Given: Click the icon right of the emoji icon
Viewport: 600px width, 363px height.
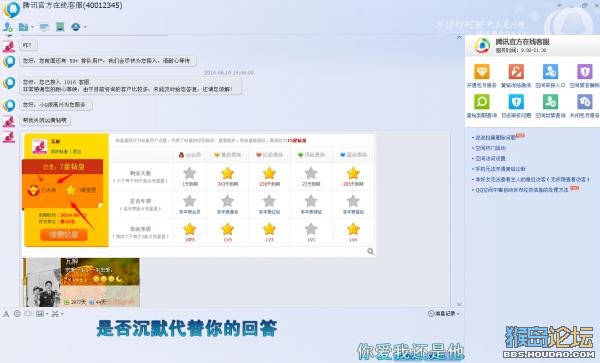Looking at the screenshot, I should tap(28, 314).
